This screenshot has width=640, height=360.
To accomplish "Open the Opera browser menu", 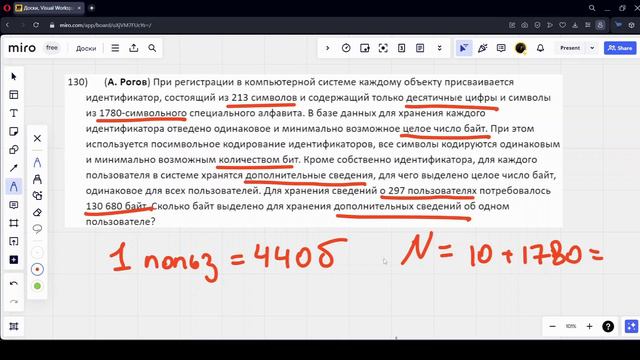I will (x=6, y=8).
